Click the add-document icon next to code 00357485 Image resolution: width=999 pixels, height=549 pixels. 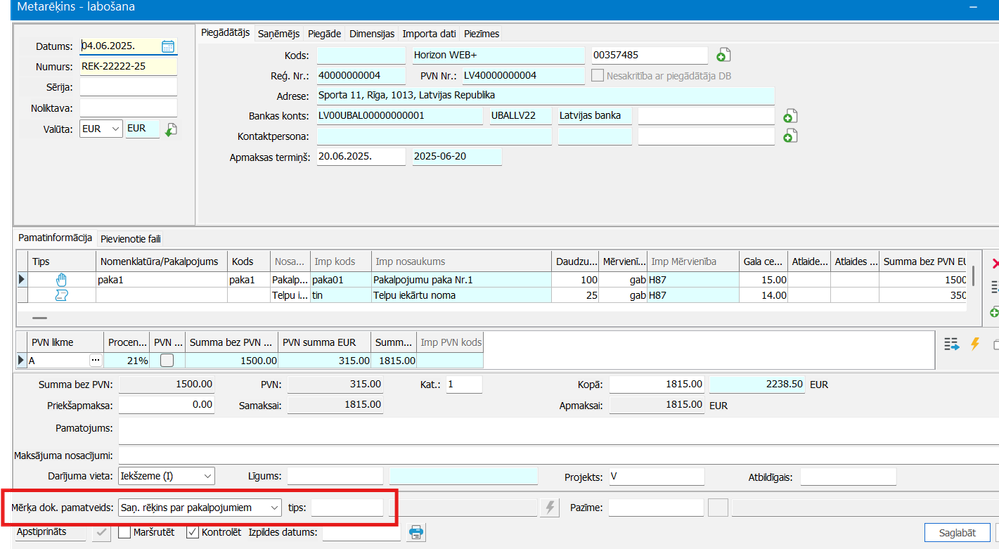coord(724,55)
